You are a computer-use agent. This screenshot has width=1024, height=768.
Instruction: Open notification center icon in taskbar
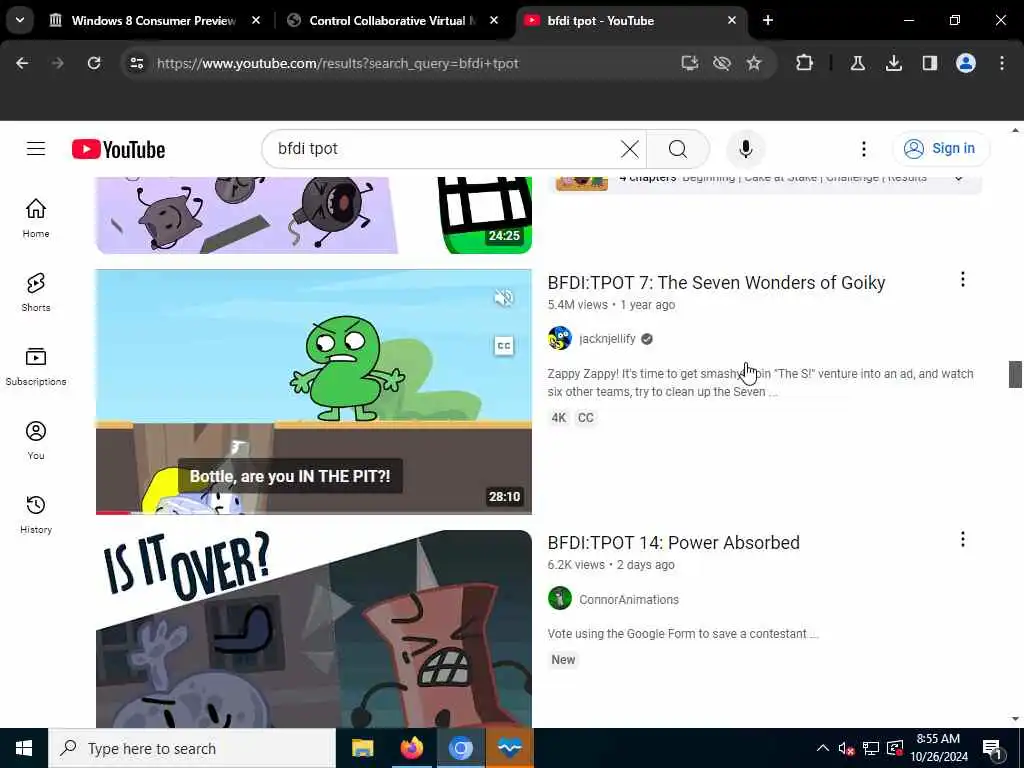[x=992, y=748]
